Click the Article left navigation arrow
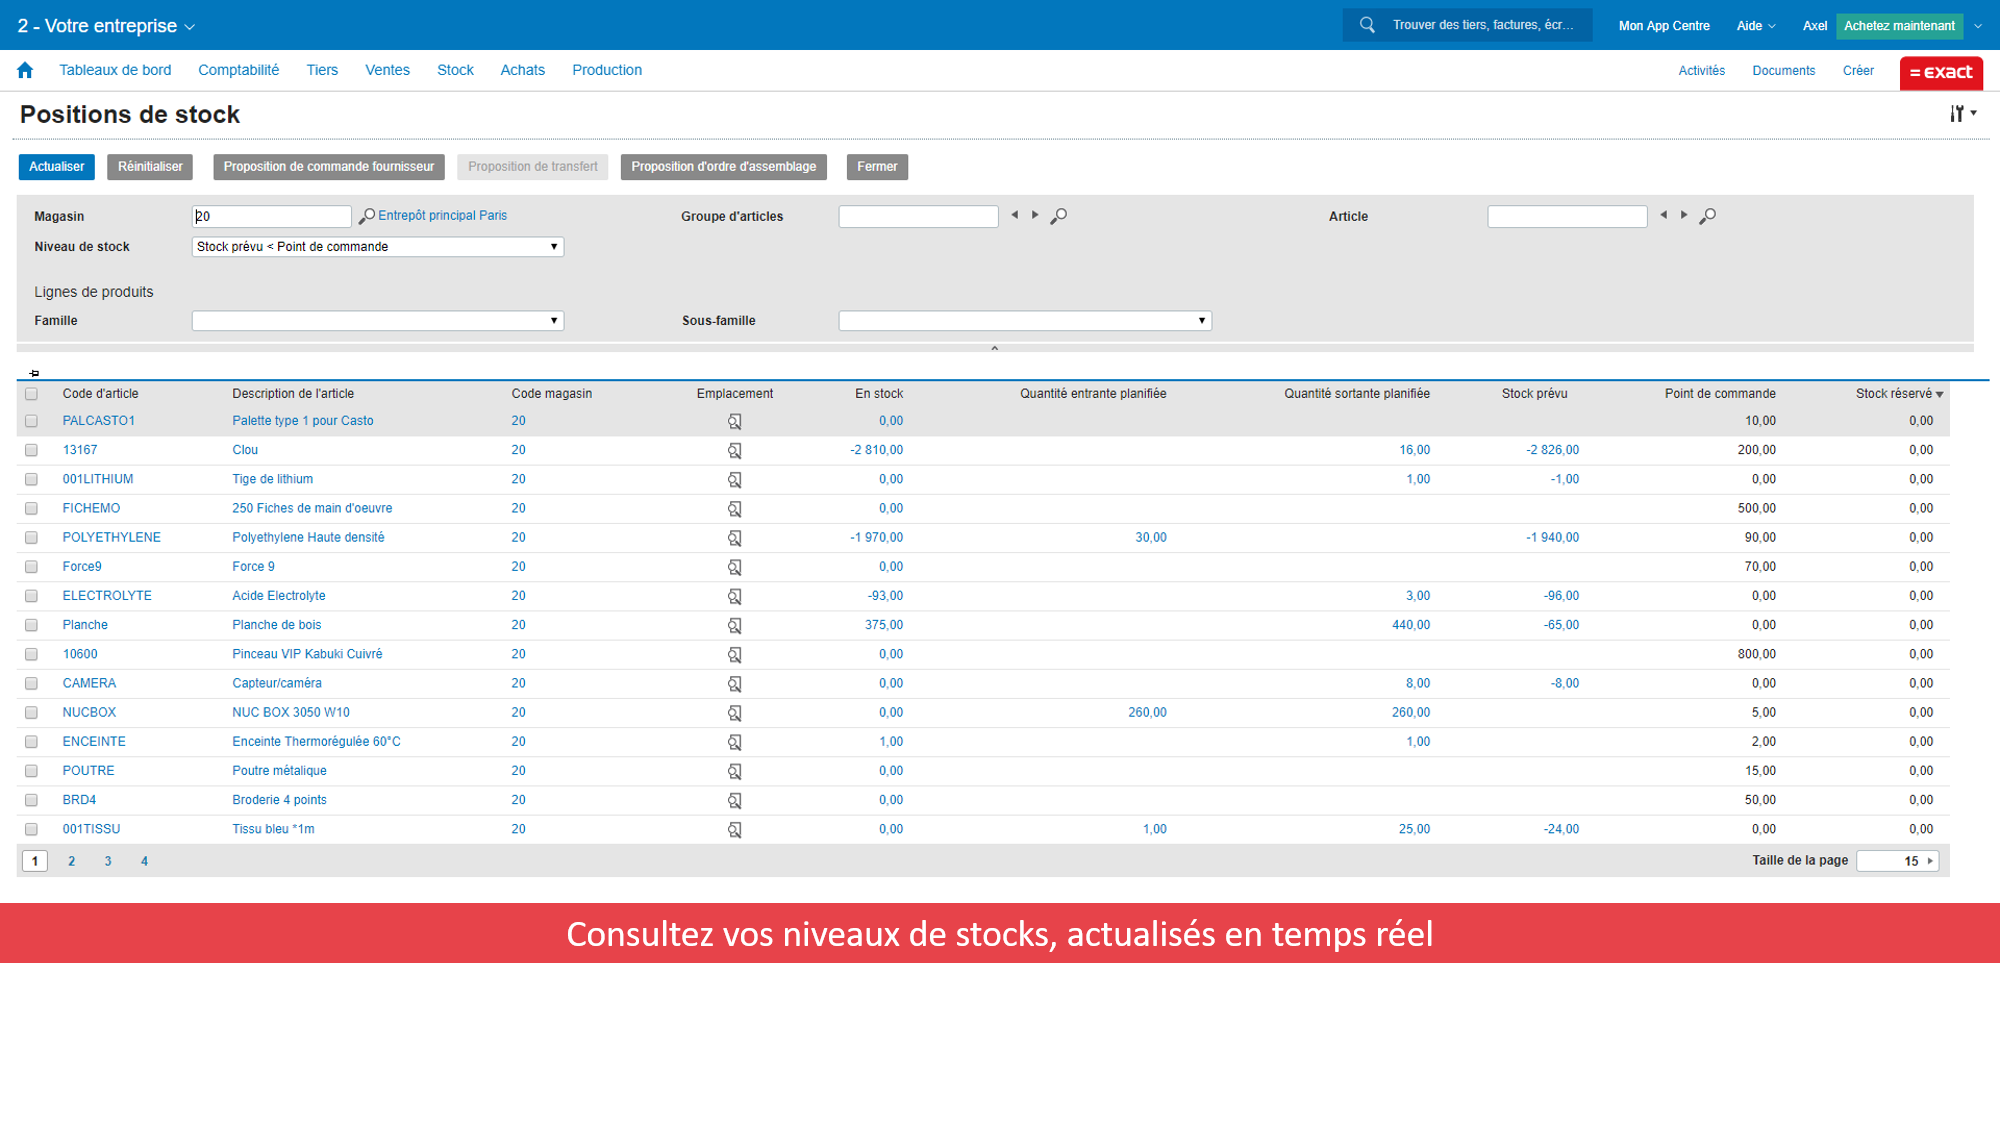This screenshot has width=2000, height=1125. pos(1665,214)
